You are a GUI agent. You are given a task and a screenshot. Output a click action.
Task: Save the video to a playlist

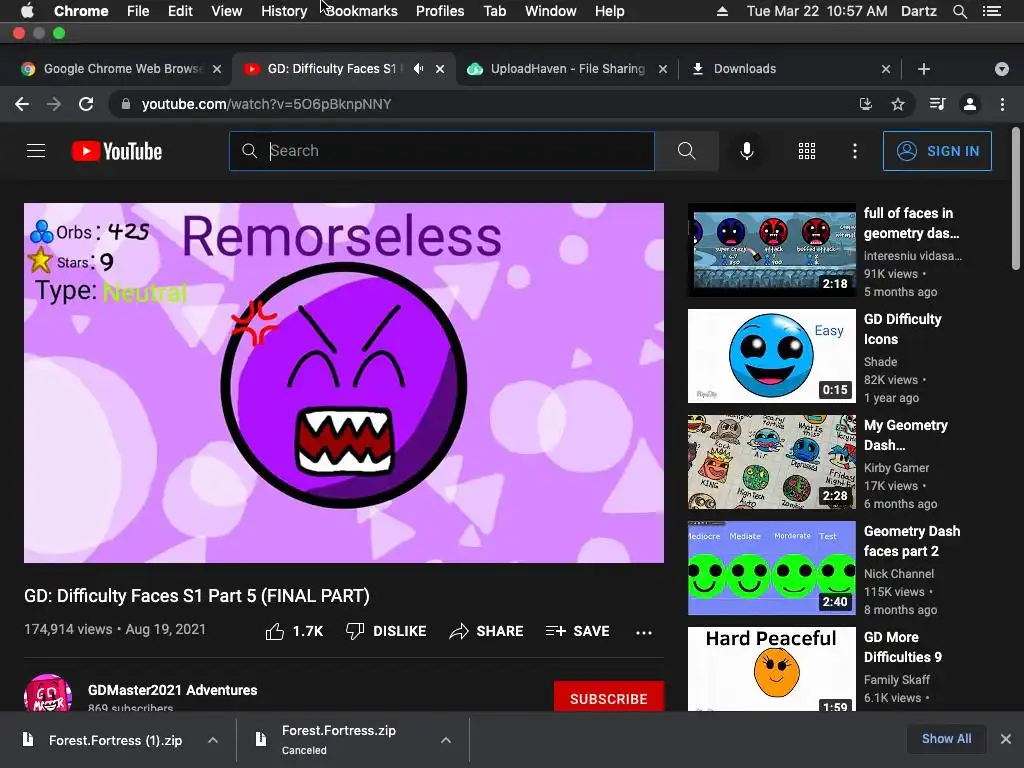pos(577,631)
